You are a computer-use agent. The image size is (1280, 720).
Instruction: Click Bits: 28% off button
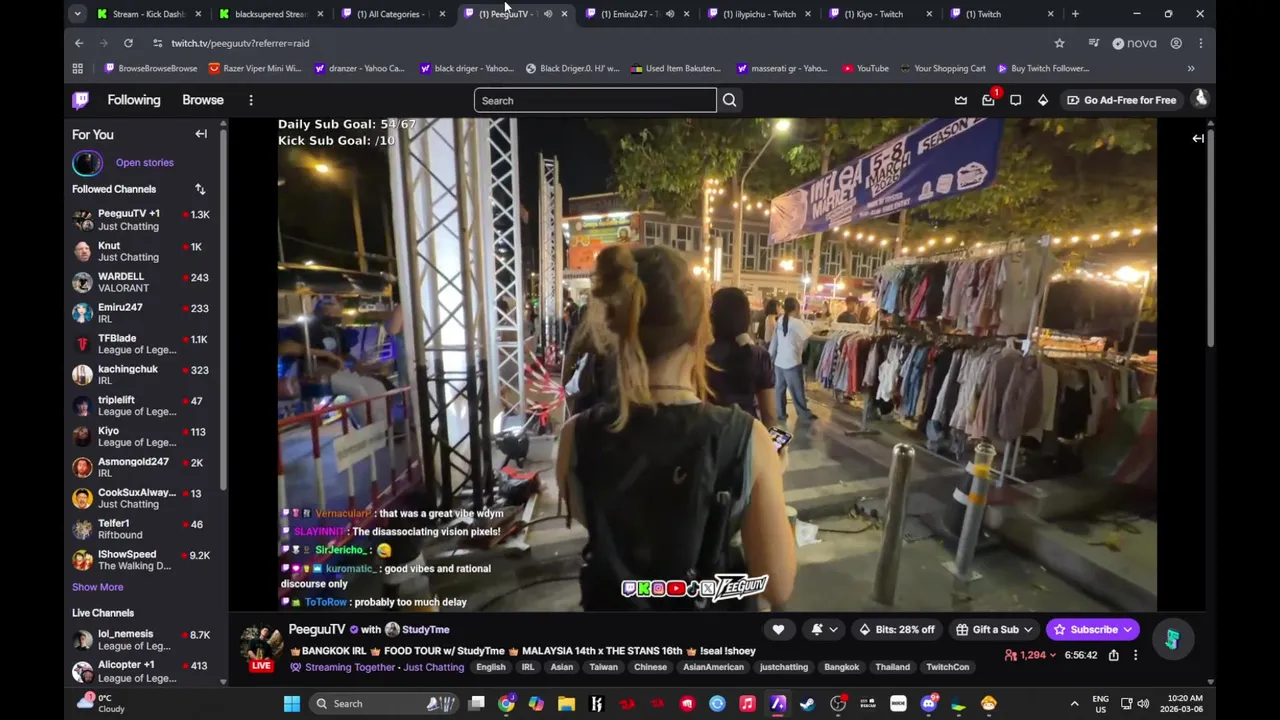[896, 629]
